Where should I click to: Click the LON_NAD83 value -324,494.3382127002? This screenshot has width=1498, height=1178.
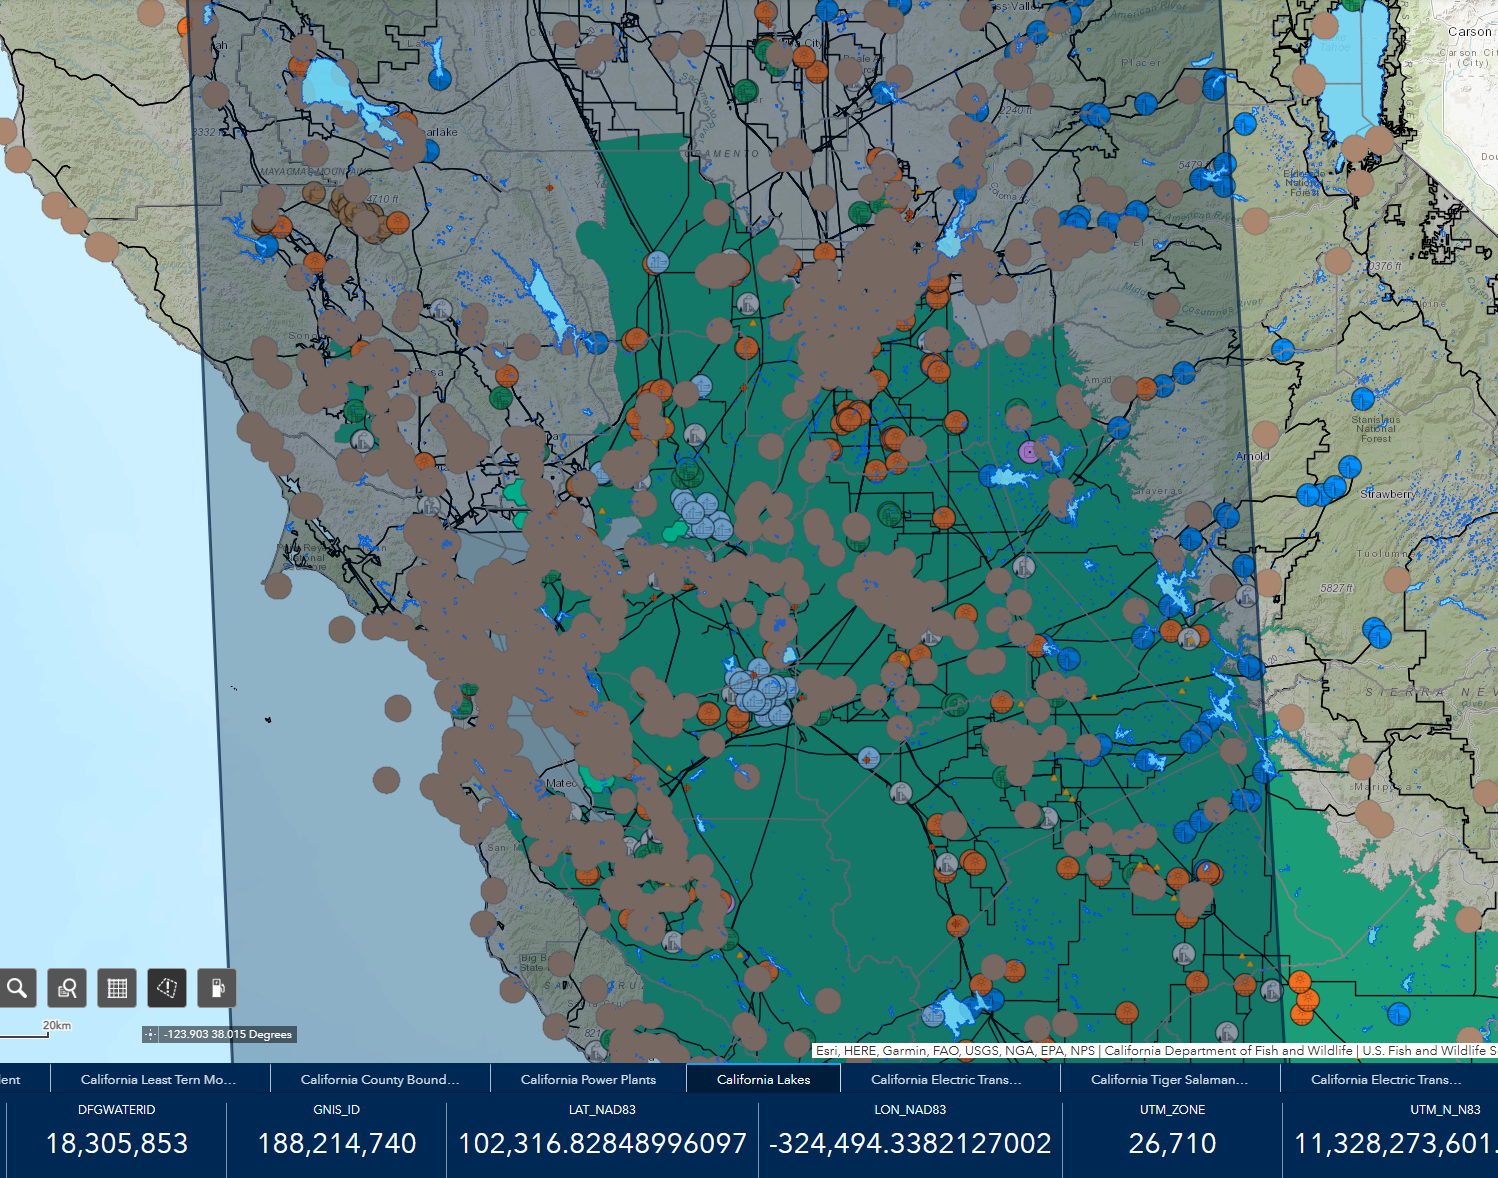[x=910, y=1143]
